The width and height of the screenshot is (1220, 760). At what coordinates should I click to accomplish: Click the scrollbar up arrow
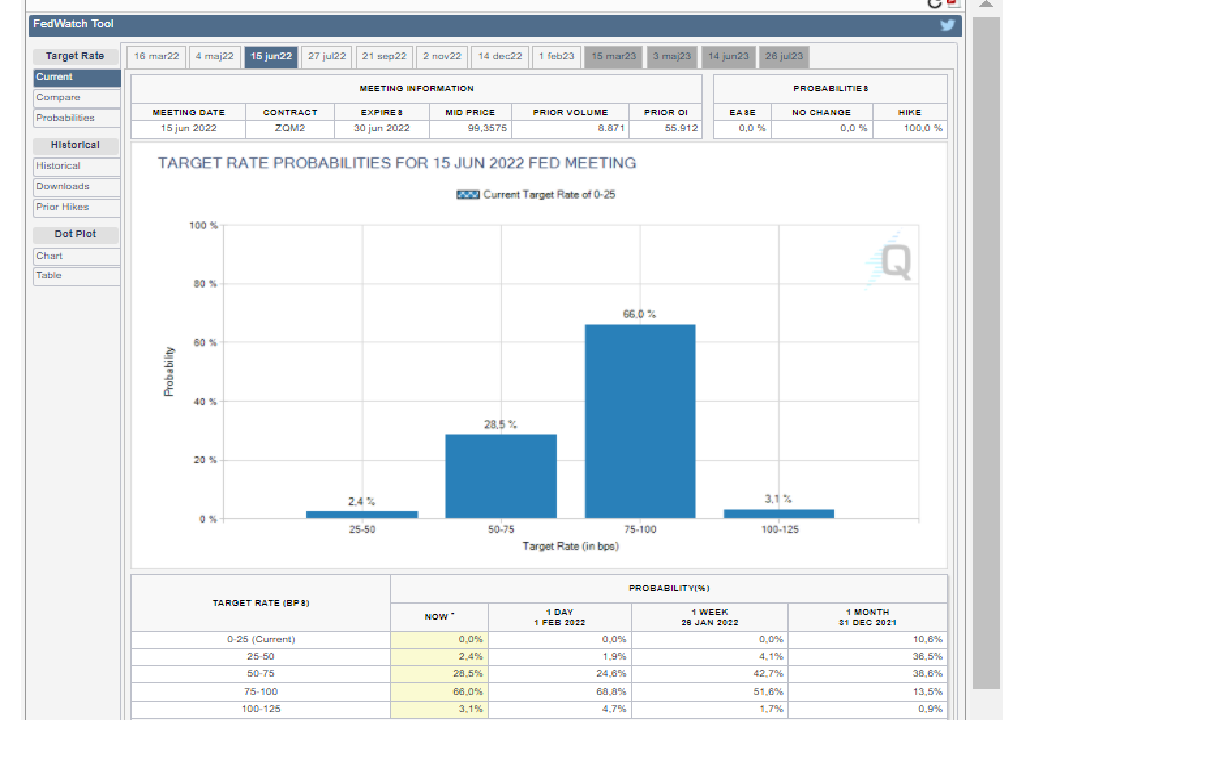[x=986, y=5]
